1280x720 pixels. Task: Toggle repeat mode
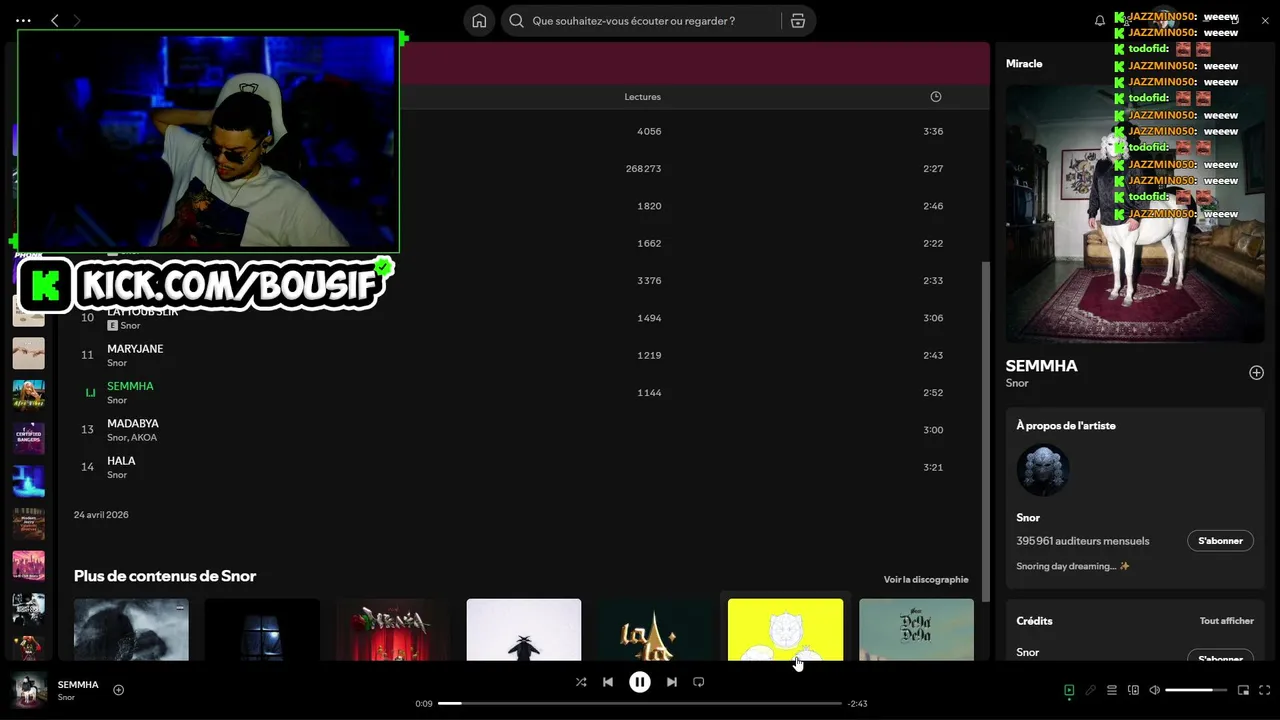tap(699, 682)
